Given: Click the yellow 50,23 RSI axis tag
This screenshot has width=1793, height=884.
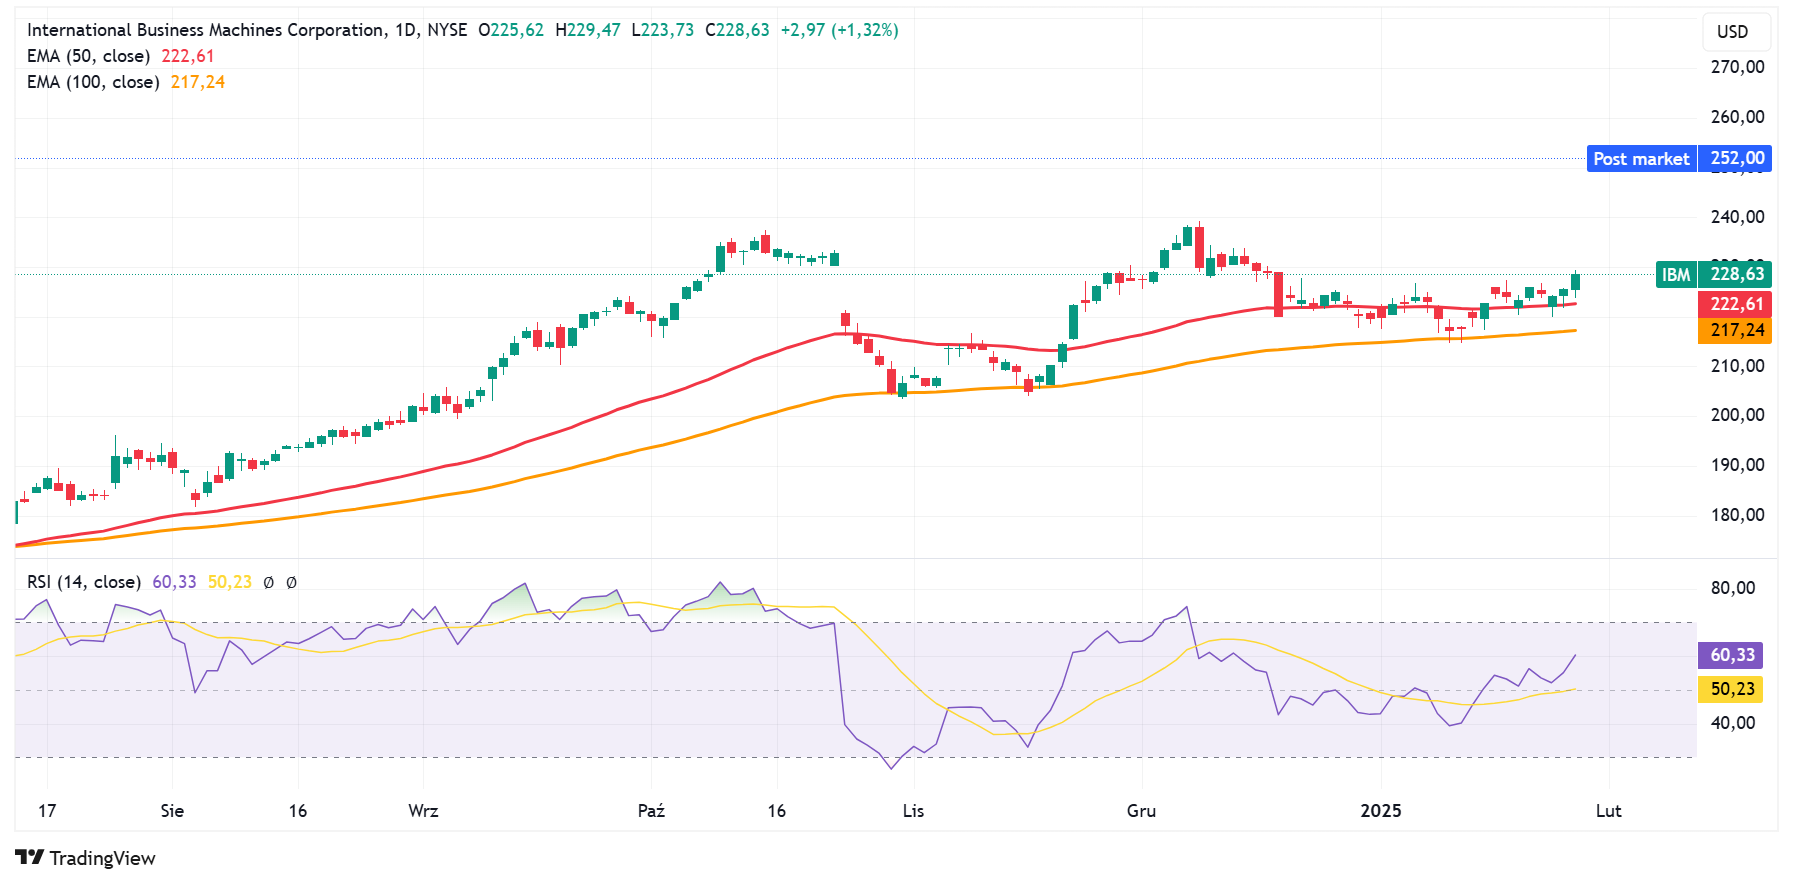Looking at the screenshot, I should tap(1731, 689).
